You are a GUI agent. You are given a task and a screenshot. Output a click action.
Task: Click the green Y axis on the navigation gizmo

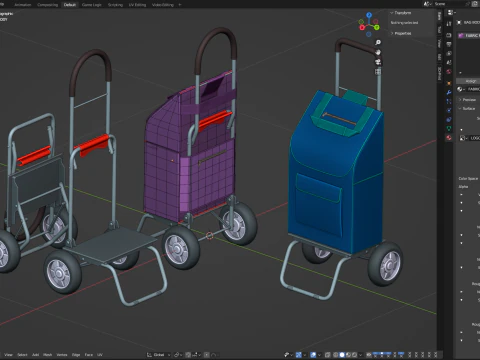click(x=376, y=27)
